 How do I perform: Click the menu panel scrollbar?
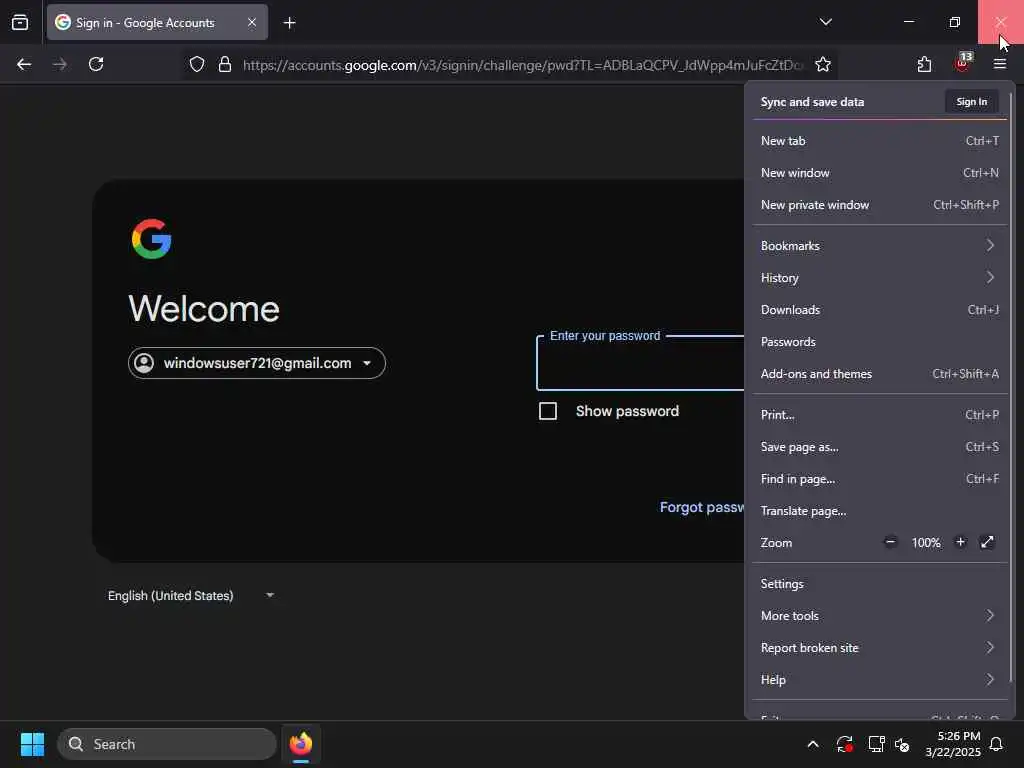[x=1011, y=389]
